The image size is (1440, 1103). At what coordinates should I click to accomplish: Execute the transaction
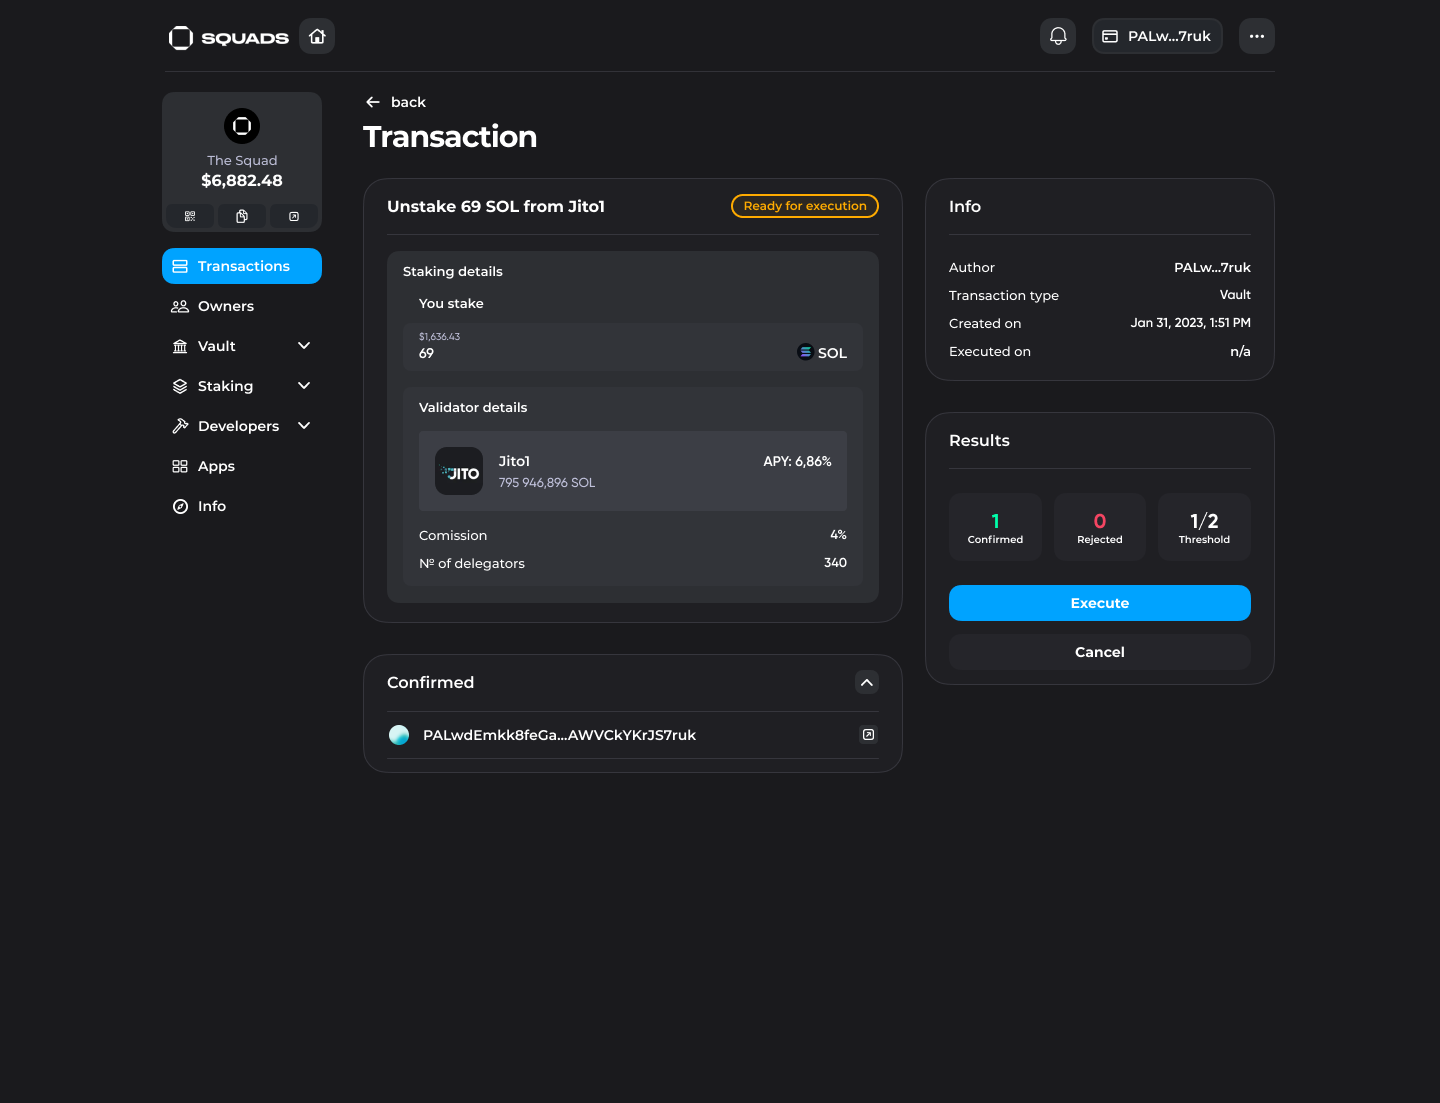1100,603
